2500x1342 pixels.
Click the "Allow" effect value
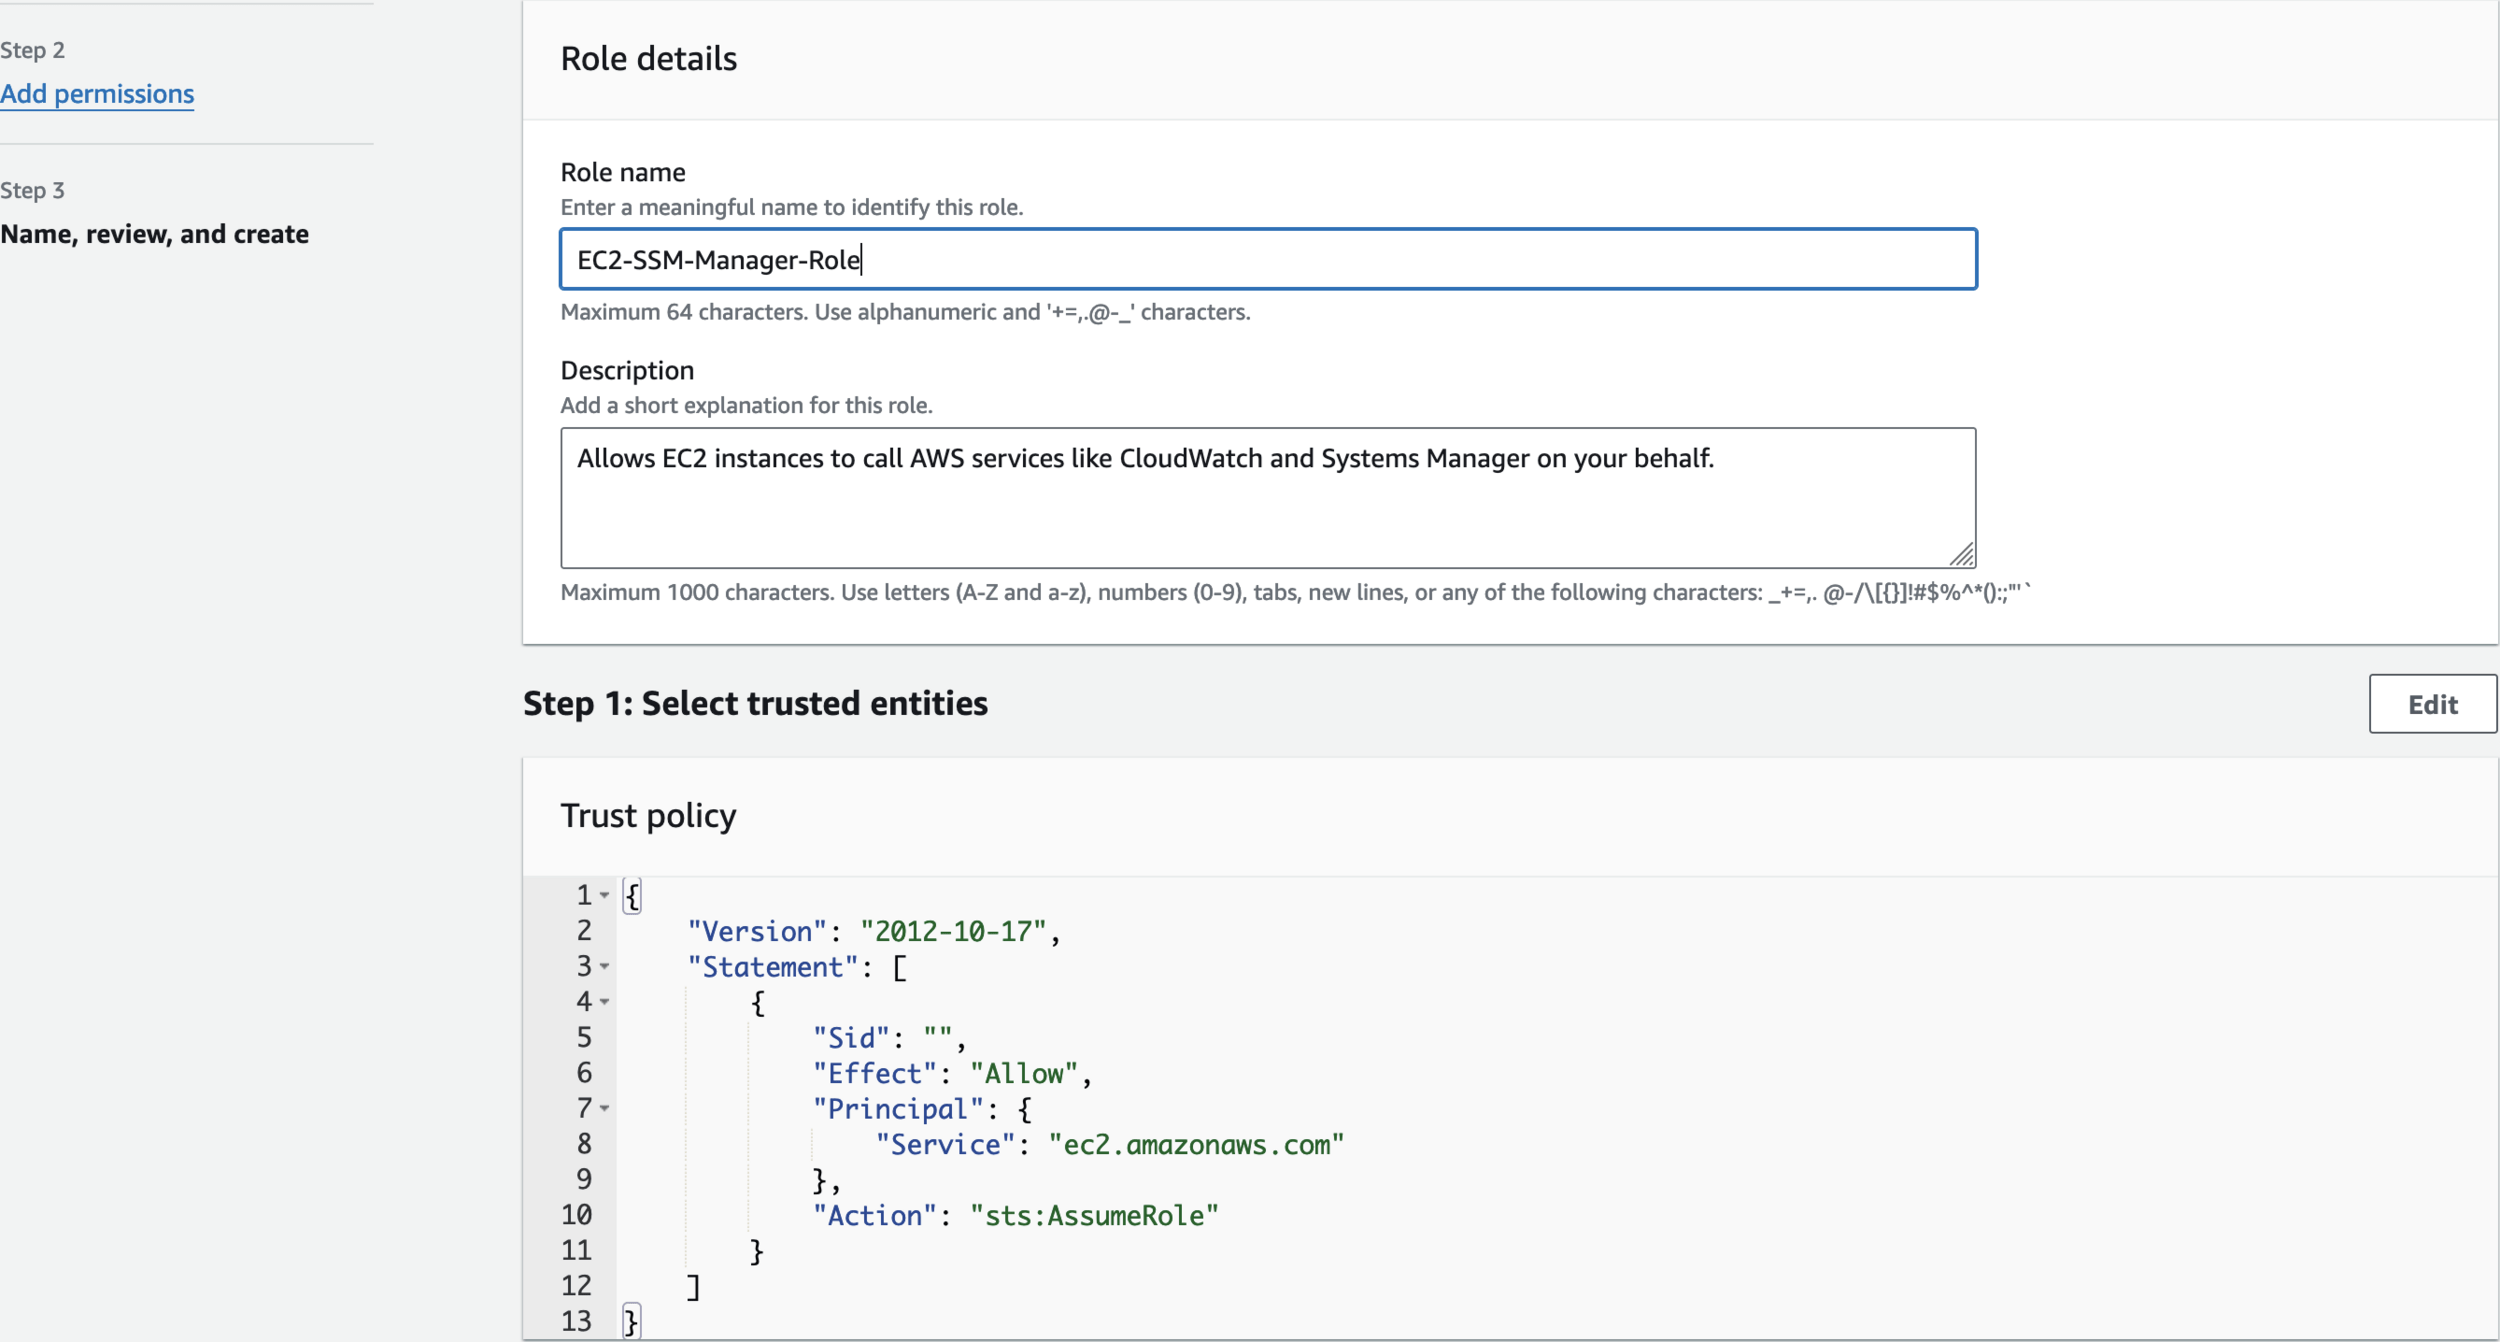click(1024, 1074)
